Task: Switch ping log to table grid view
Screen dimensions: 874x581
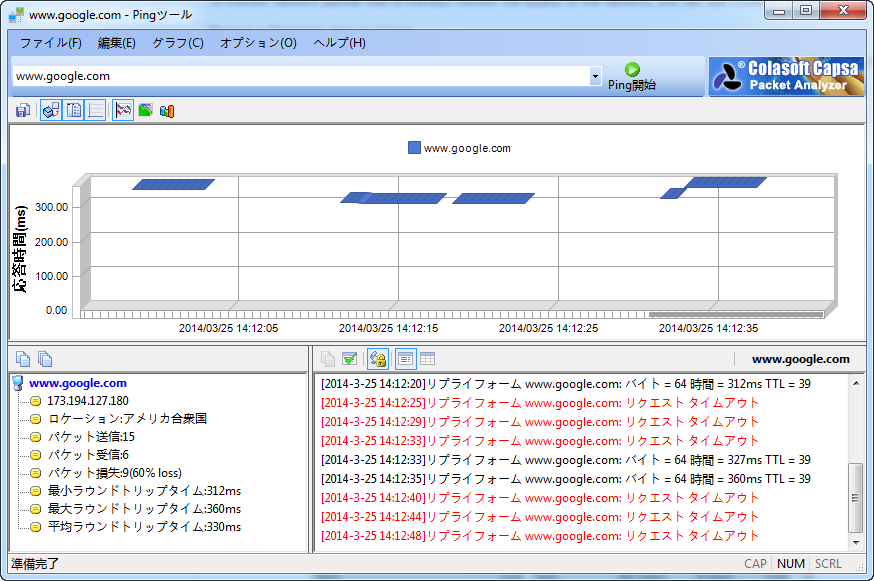Action: [x=427, y=359]
